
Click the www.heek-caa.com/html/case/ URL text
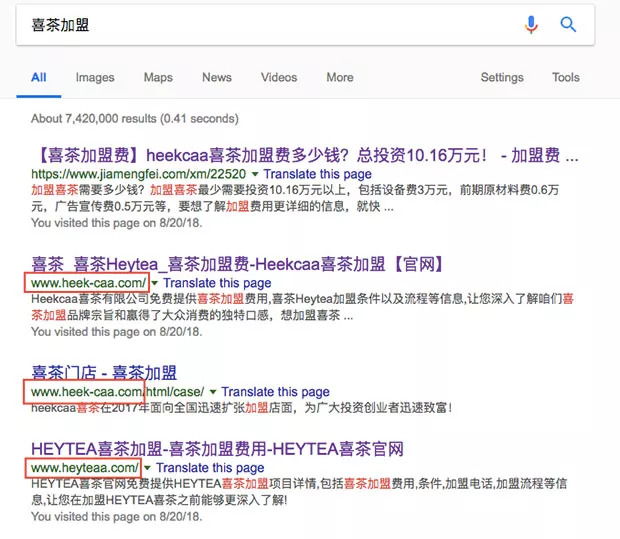click(118, 391)
